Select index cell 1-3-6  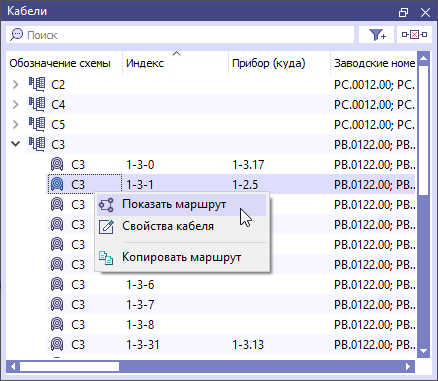click(x=175, y=284)
